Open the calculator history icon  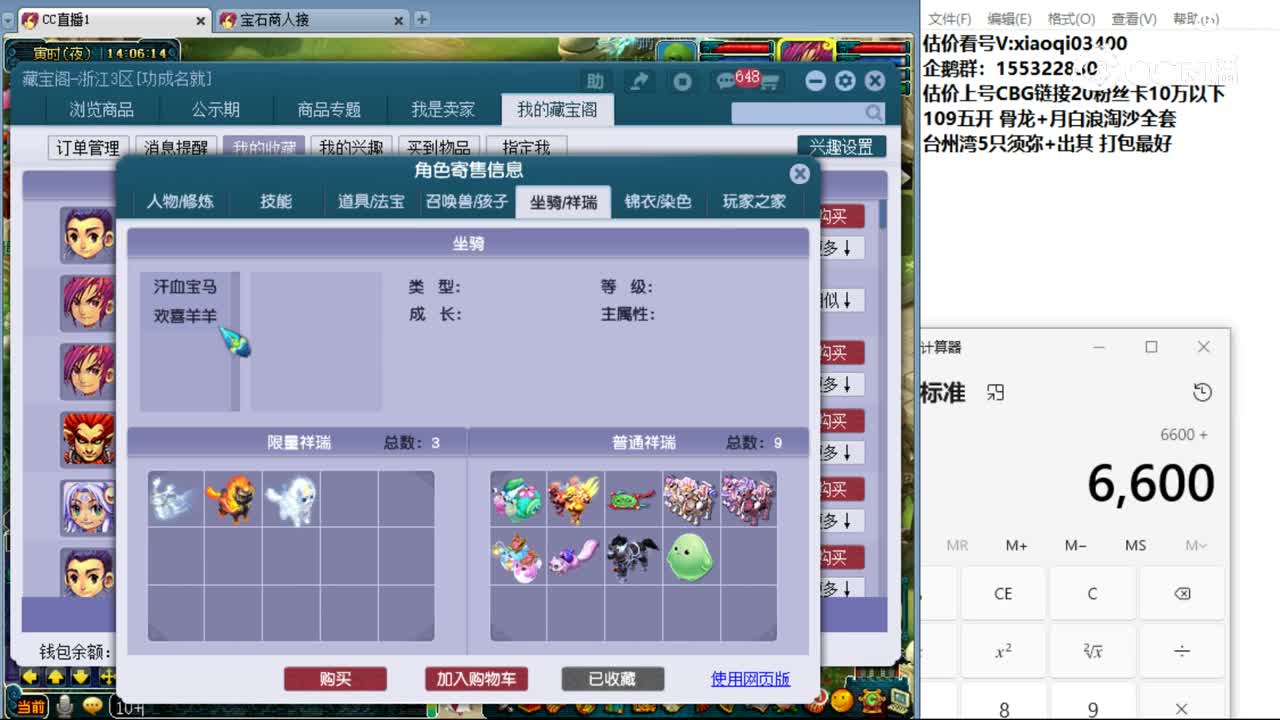tap(1201, 392)
